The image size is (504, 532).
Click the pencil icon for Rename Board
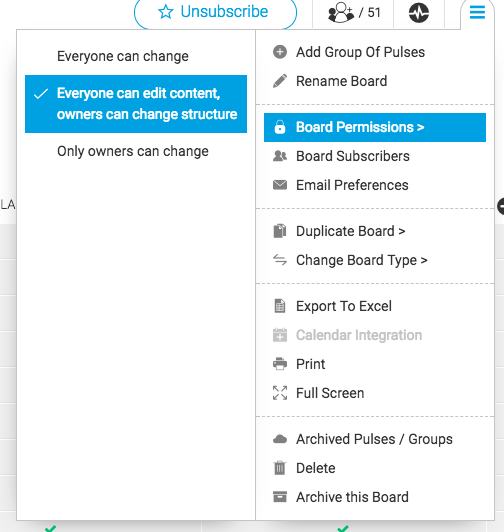pos(280,81)
